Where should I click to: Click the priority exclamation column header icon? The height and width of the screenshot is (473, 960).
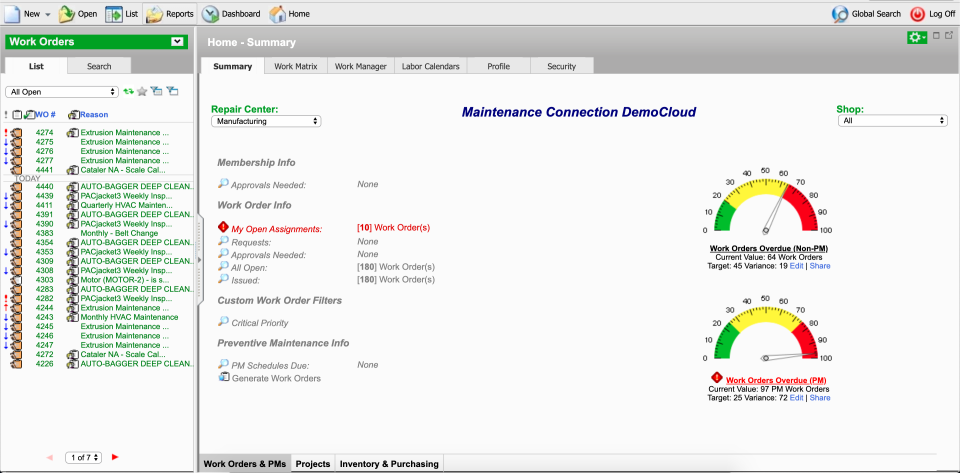click(x=6, y=114)
